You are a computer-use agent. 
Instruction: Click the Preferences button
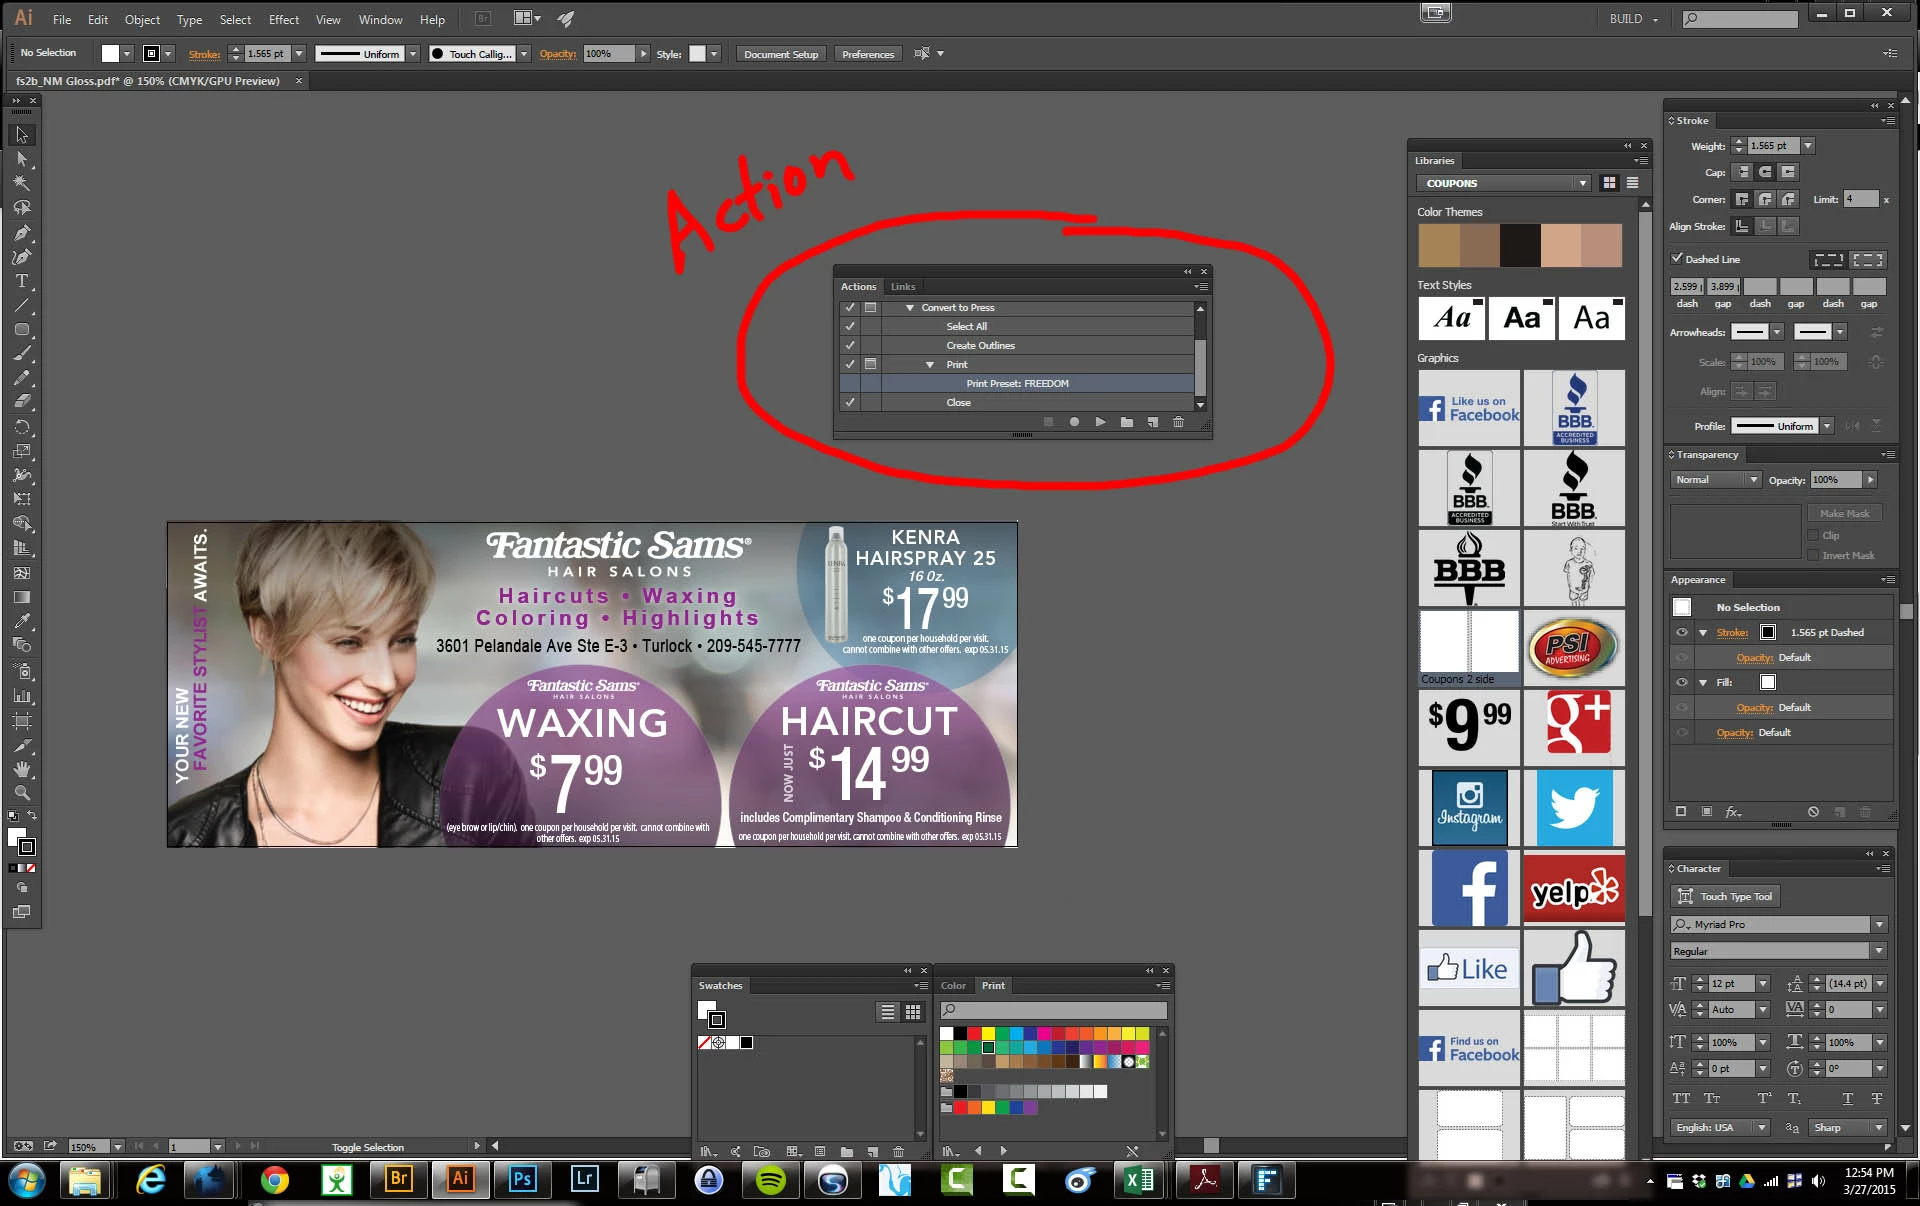(x=867, y=54)
